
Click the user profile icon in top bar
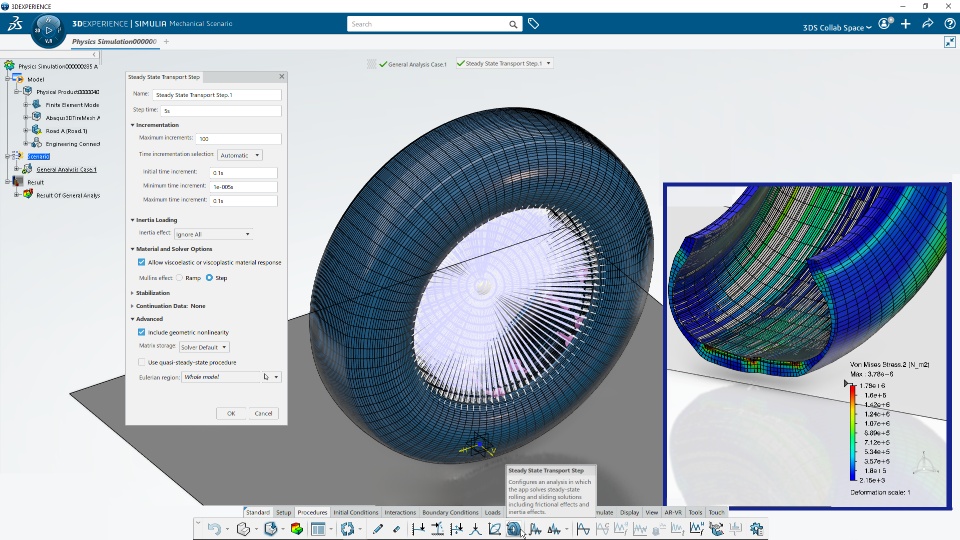tap(885, 24)
